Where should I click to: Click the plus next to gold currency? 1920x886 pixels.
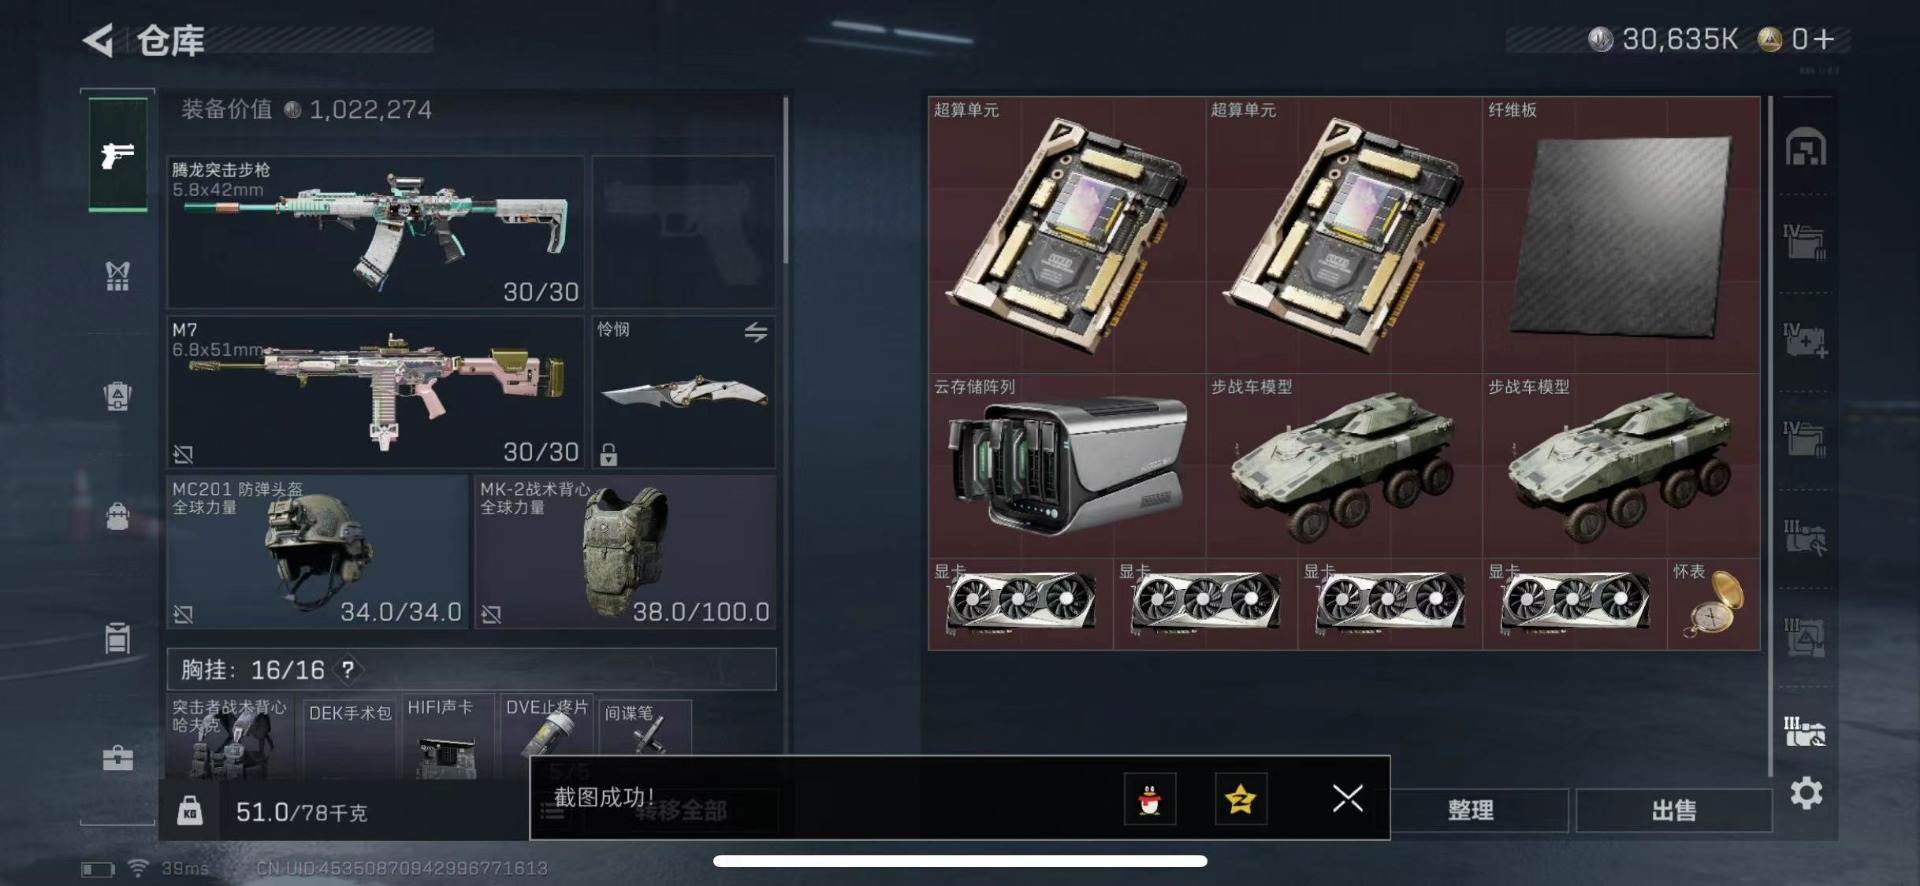tap(1823, 39)
